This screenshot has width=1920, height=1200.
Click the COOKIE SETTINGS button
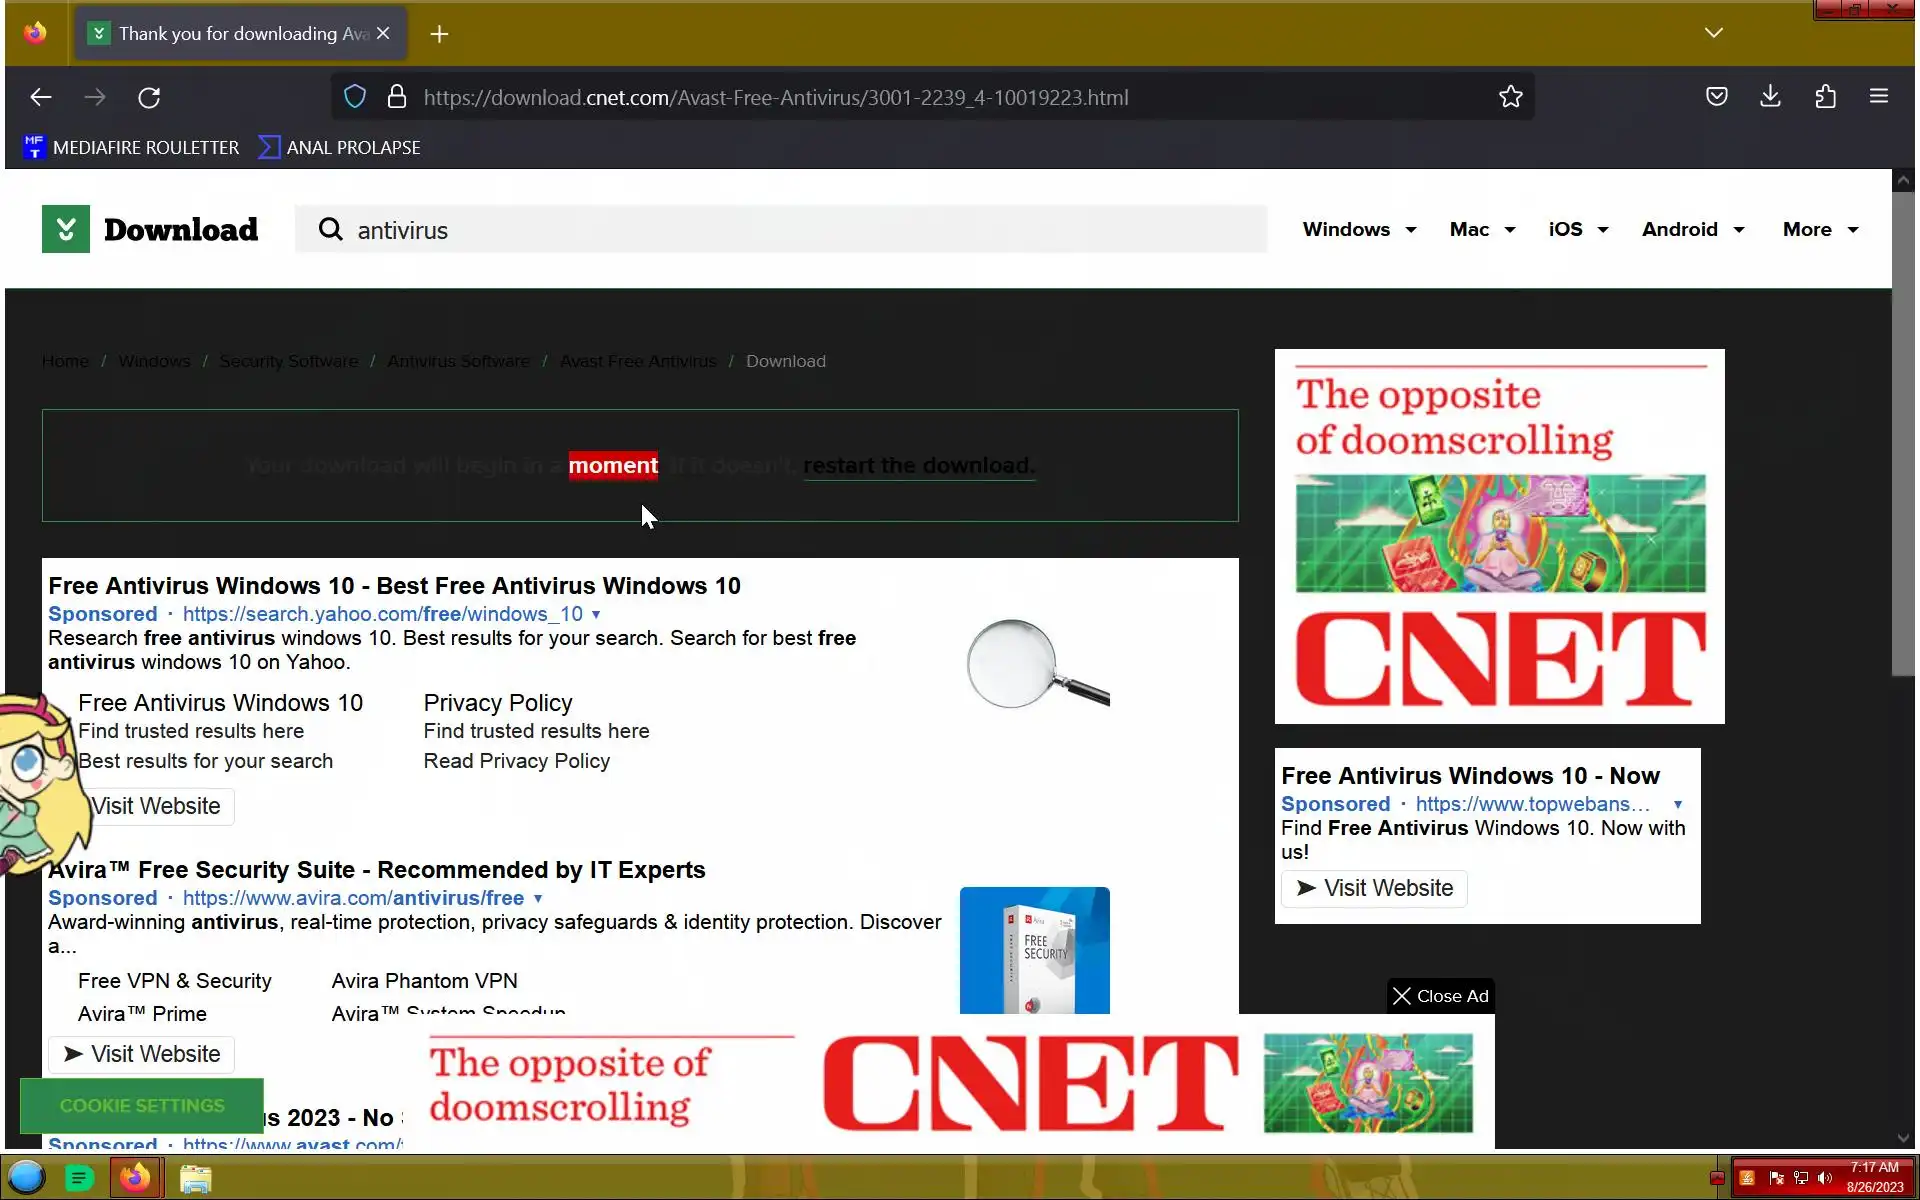(142, 1105)
